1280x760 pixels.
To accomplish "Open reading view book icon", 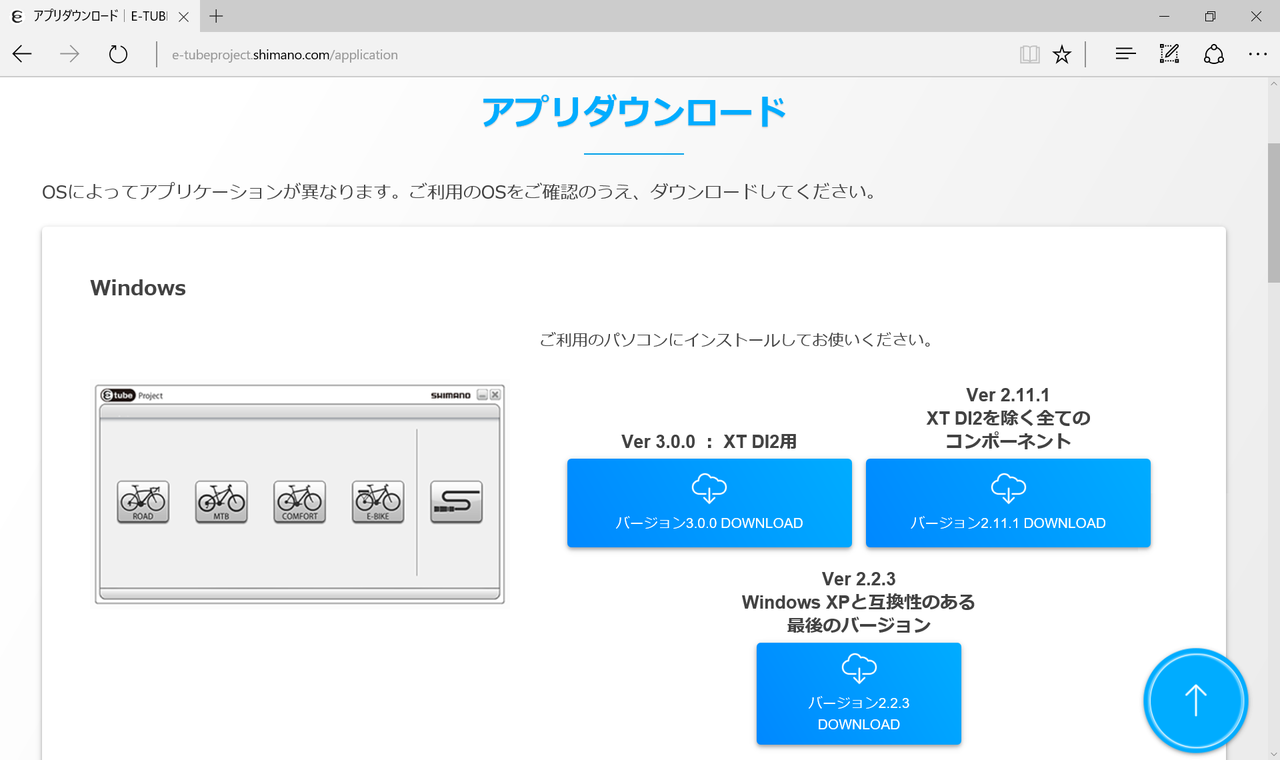I will 1029,54.
